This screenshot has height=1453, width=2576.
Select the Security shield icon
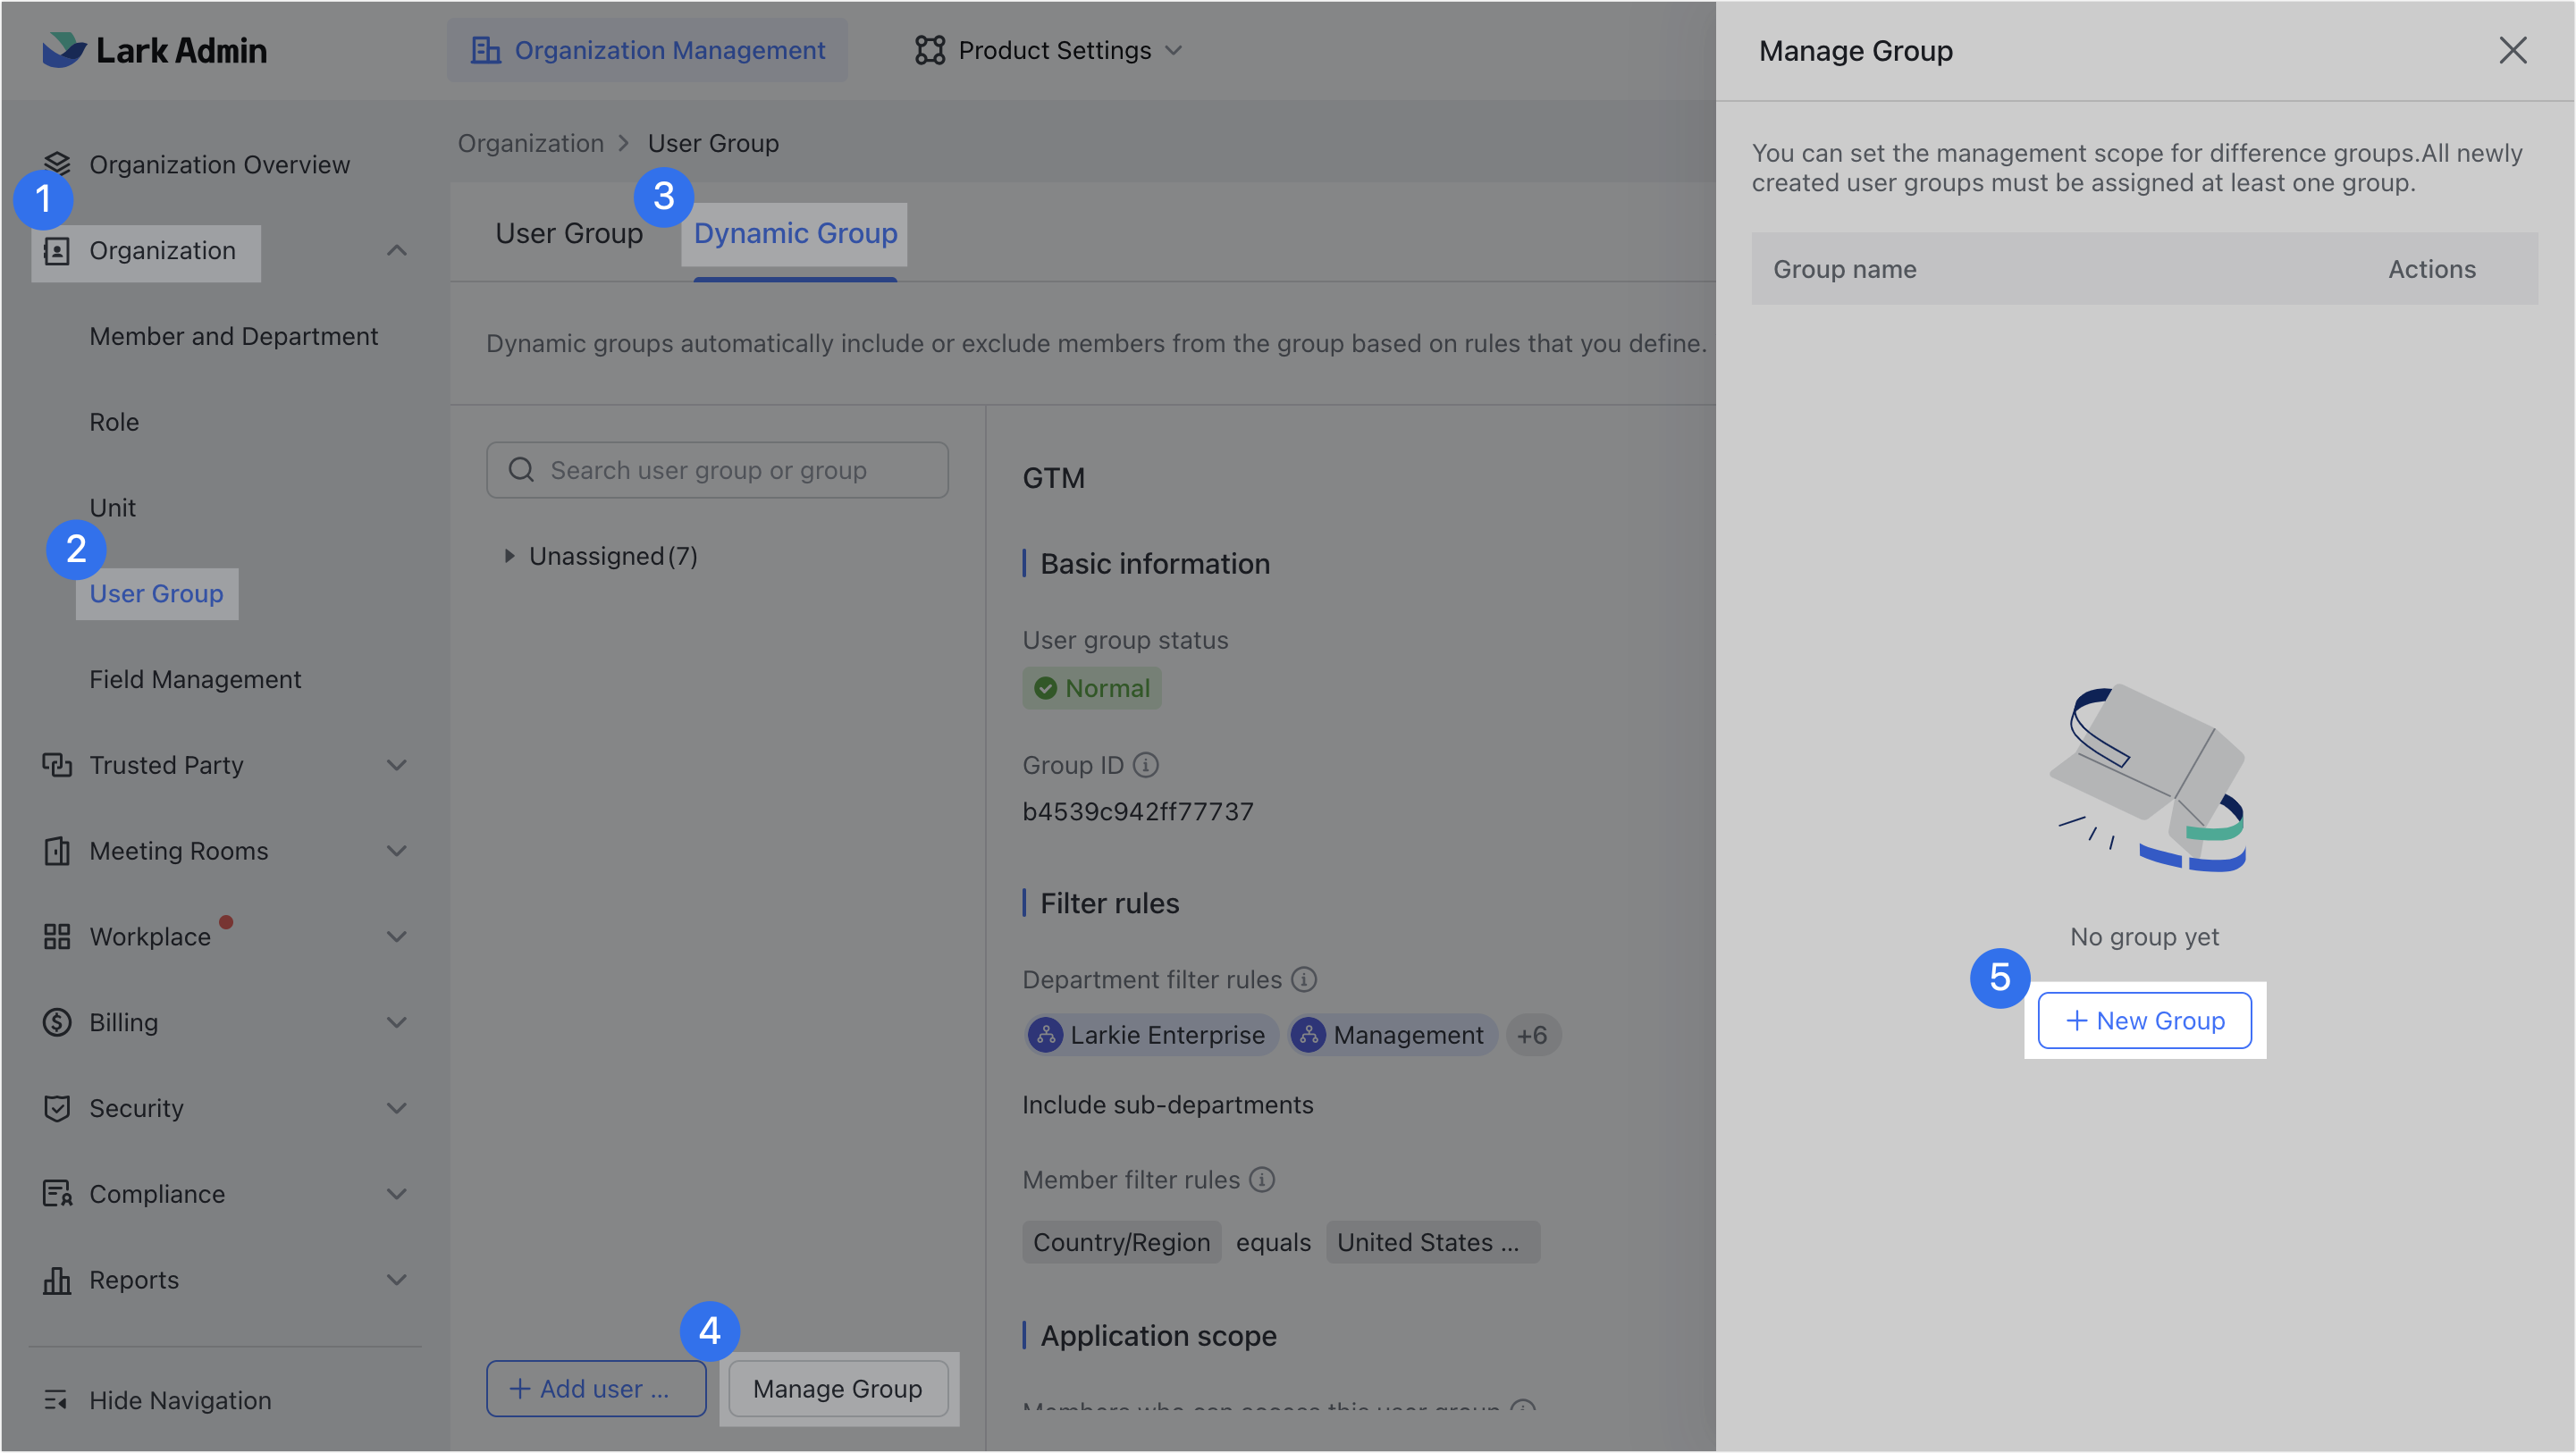(x=57, y=1108)
